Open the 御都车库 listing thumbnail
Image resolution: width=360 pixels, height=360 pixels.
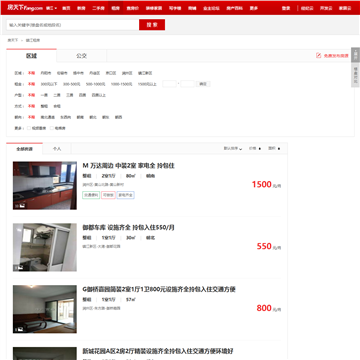pos(45,247)
